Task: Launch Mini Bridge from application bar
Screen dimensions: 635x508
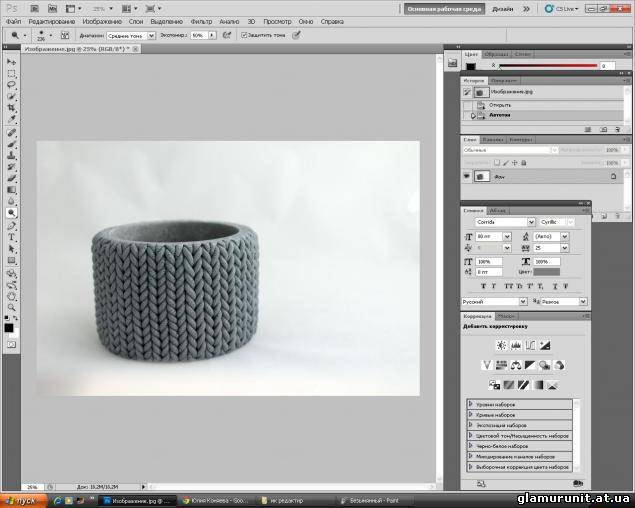Action: (x=52, y=8)
